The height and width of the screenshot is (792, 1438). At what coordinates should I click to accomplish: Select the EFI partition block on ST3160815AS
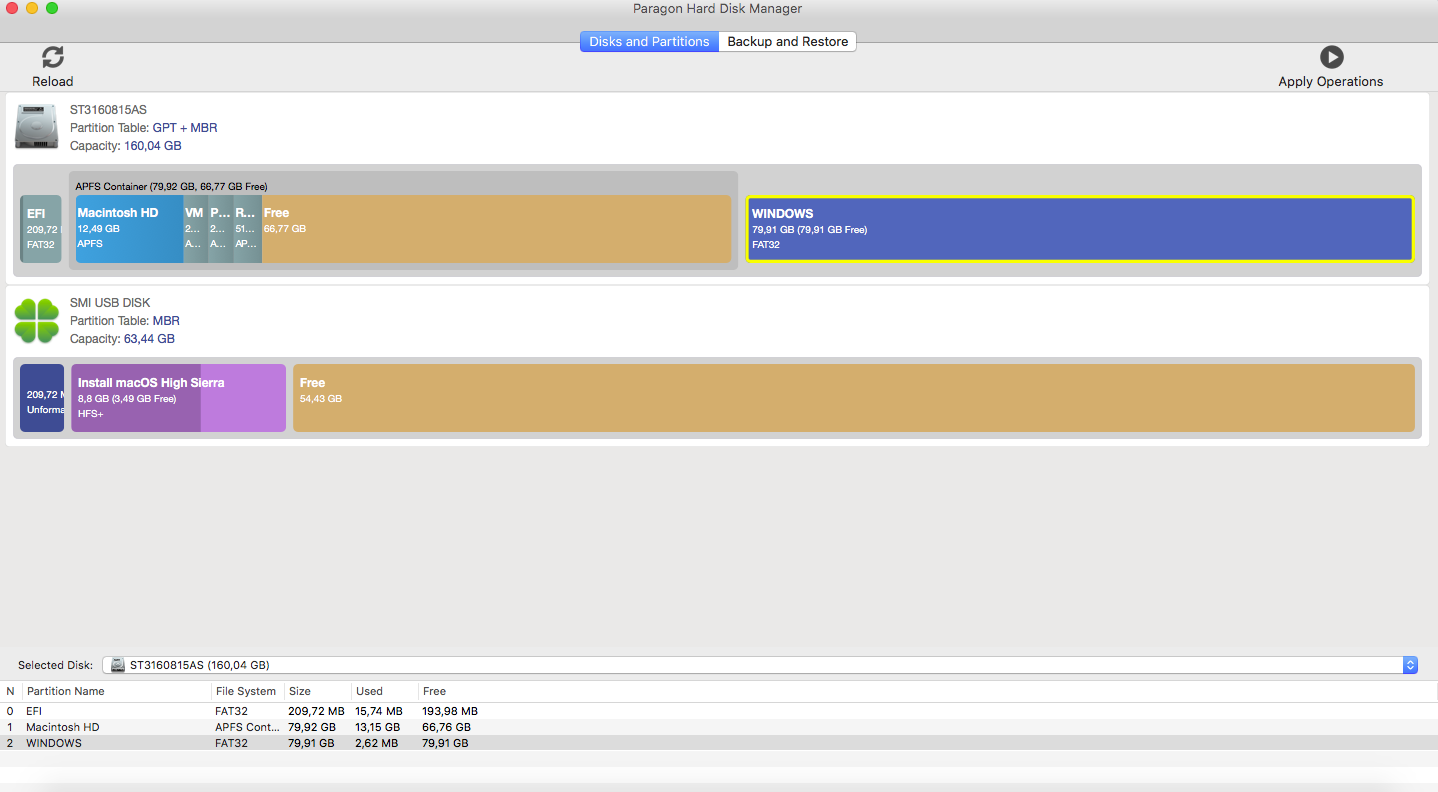coord(41,229)
